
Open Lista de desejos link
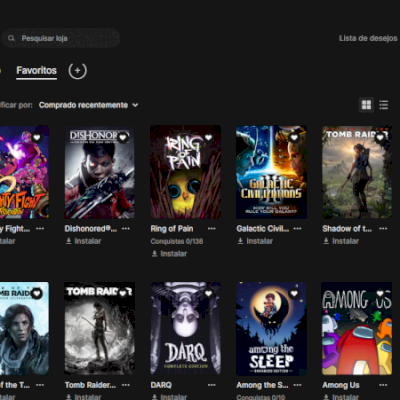tap(368, 38)
